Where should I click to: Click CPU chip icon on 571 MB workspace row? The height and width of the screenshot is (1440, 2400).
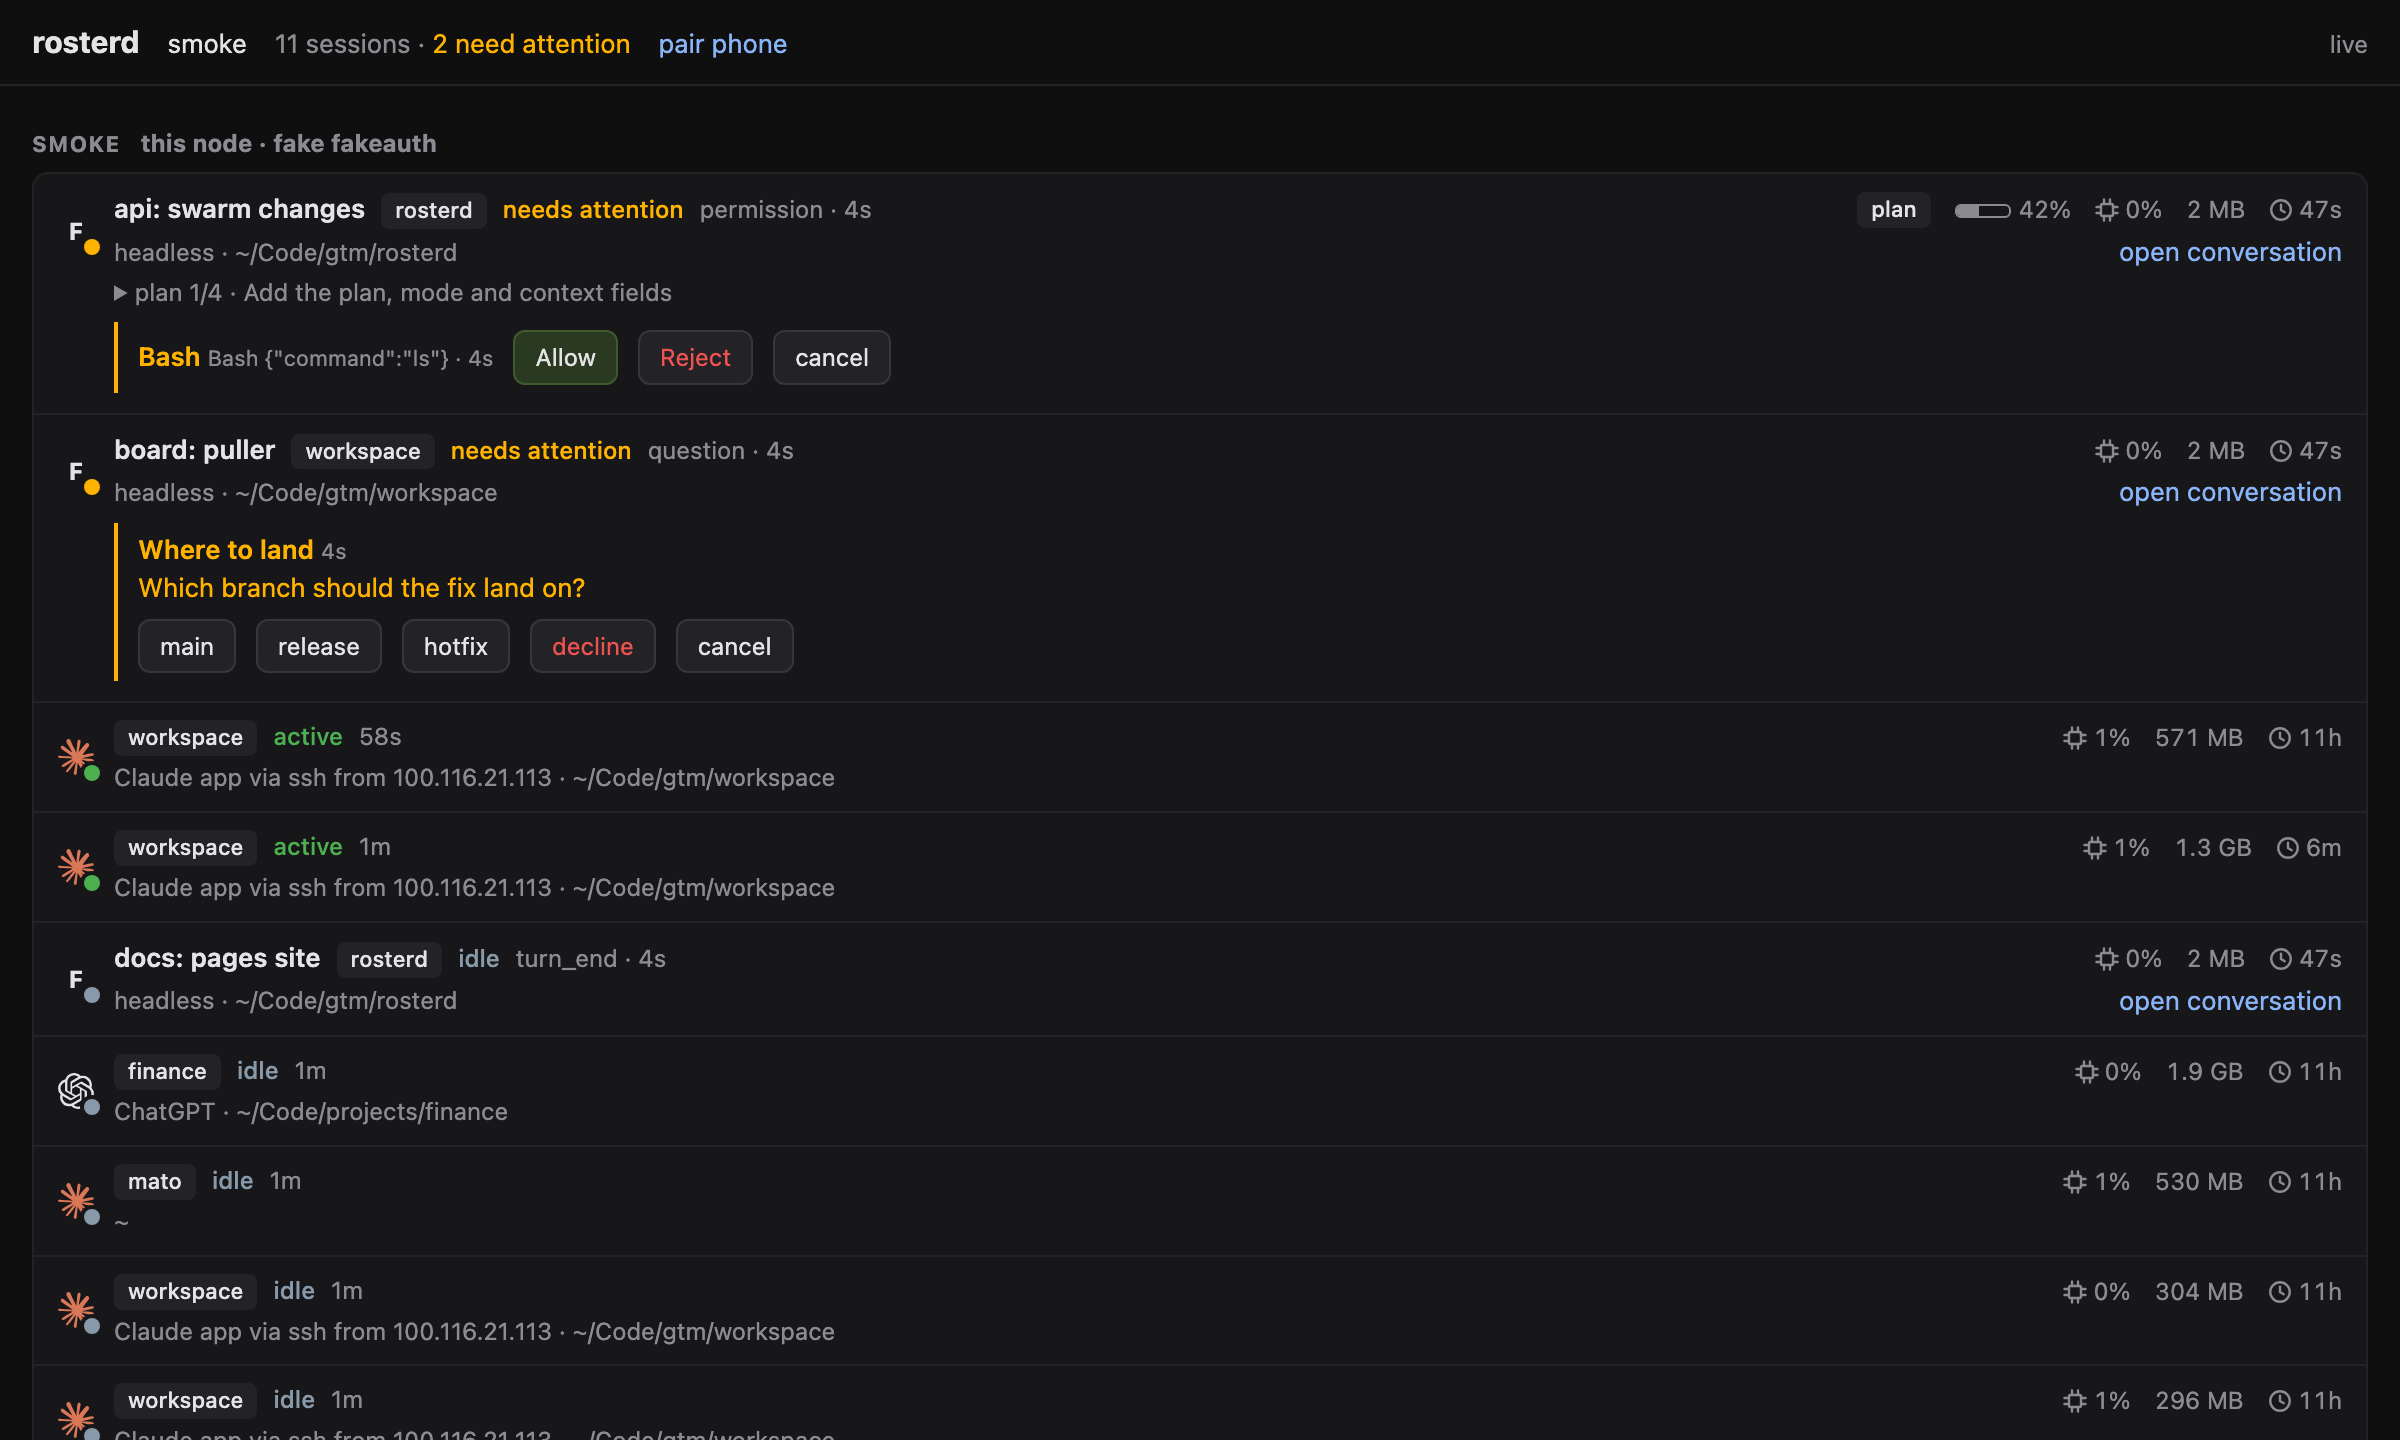click(2075, 738)
